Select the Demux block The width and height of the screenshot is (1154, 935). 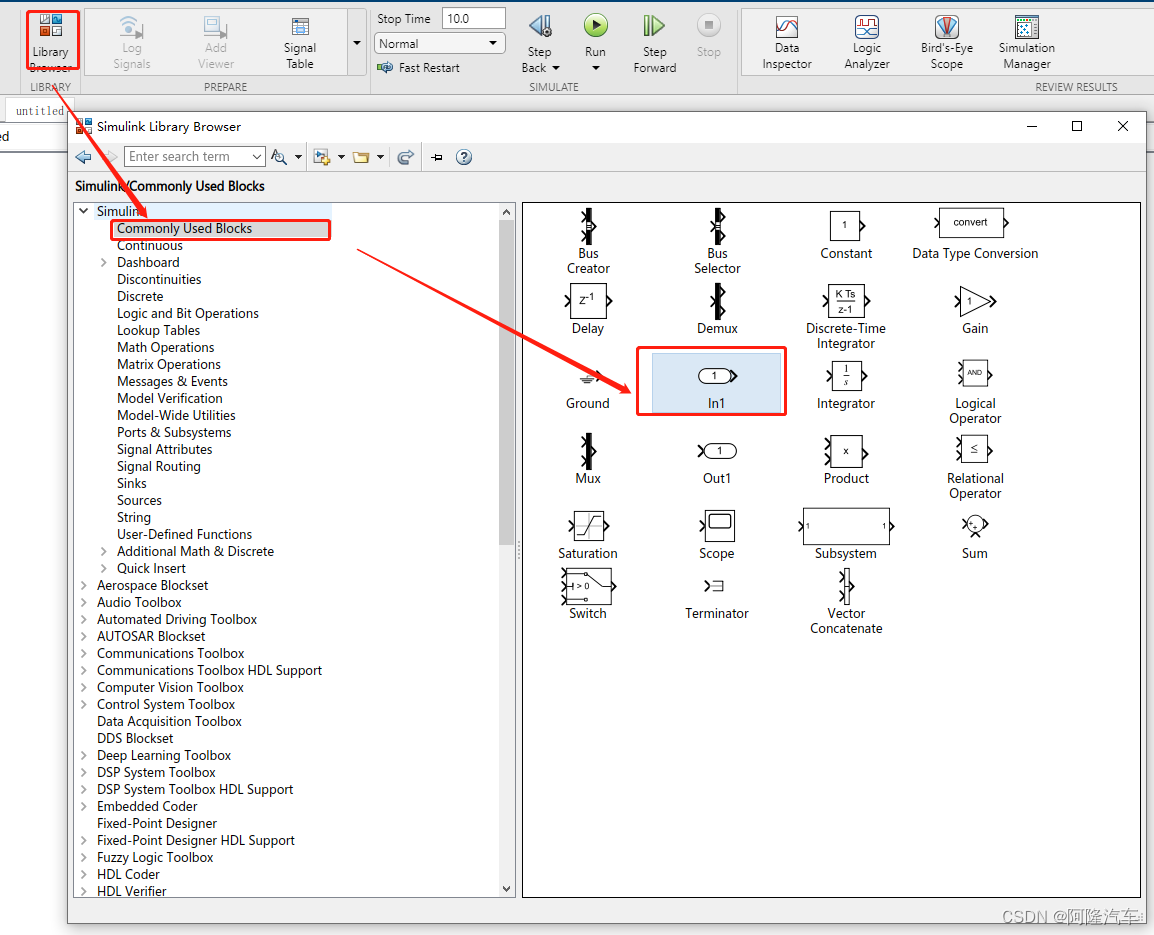pyautogui.click(x=717, y=309)
